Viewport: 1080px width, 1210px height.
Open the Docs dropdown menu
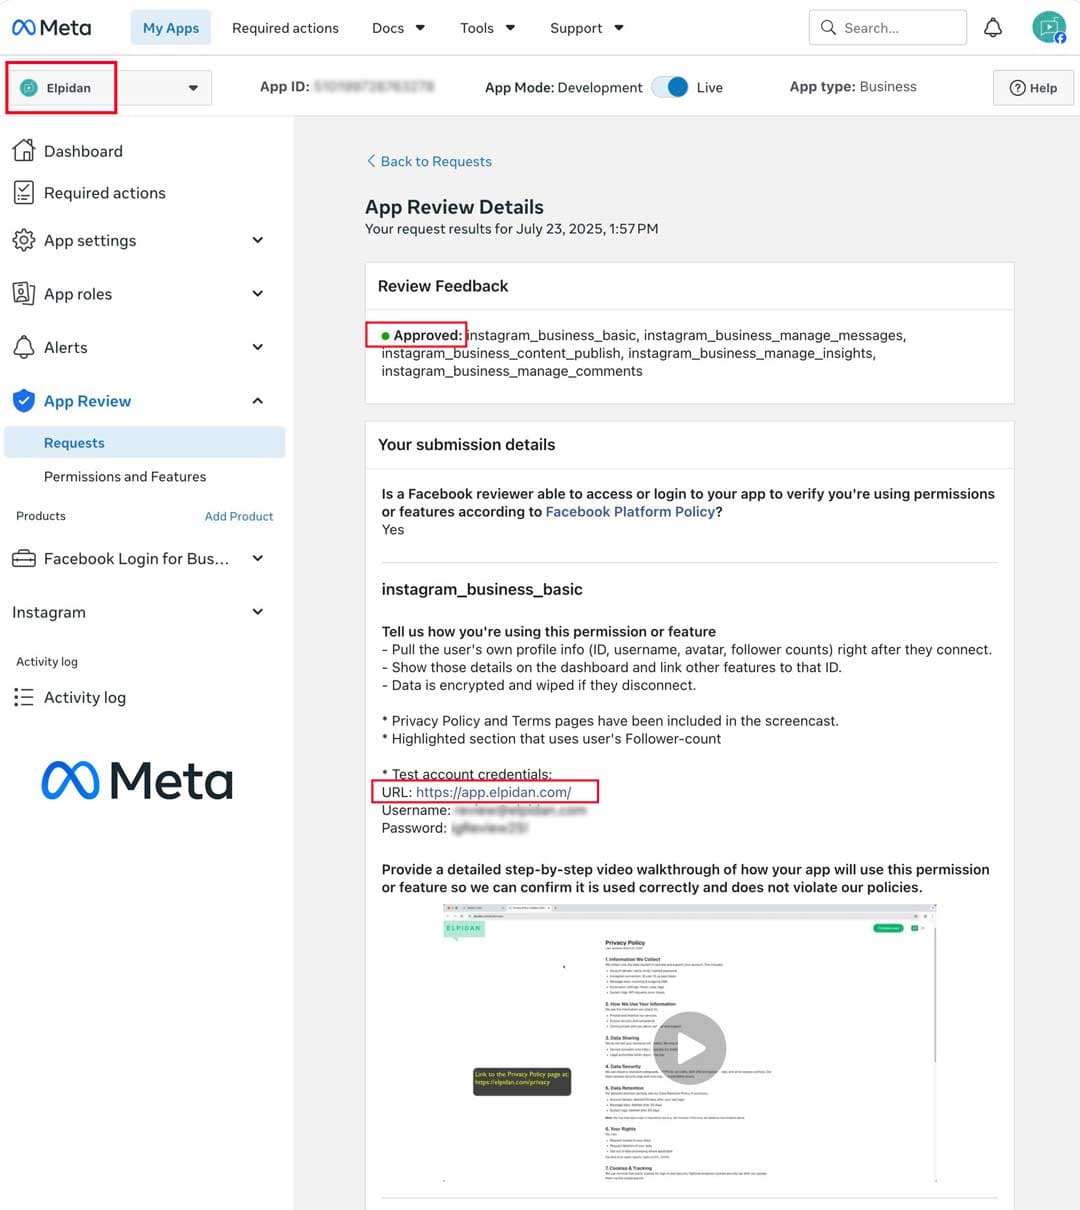click(398, 28)
